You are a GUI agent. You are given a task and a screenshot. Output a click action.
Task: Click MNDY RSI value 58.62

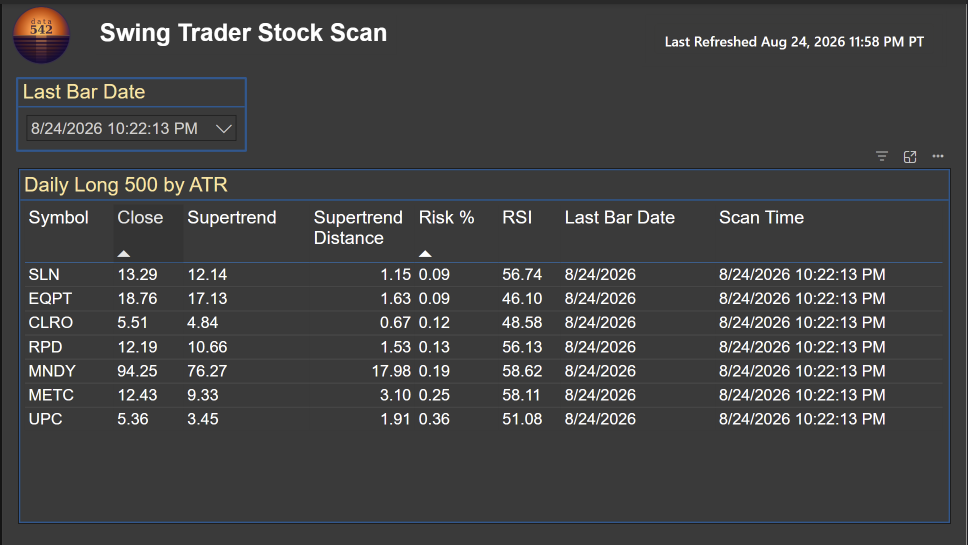pos(522,371)
